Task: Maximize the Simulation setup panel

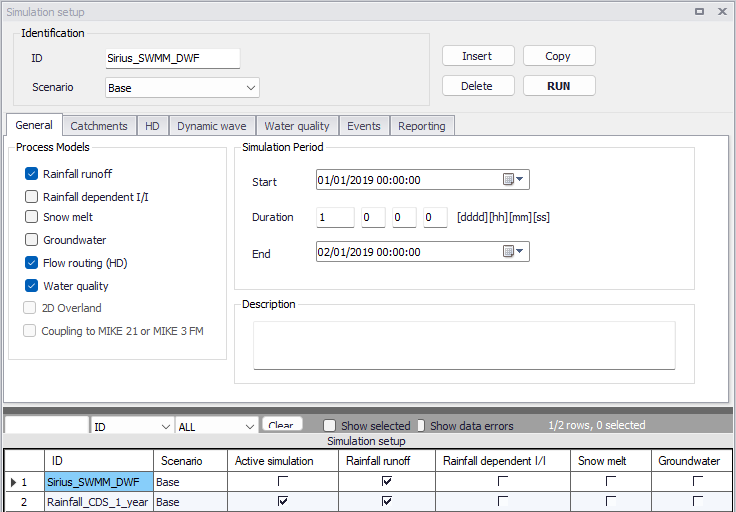Action: tap(699, 11)
